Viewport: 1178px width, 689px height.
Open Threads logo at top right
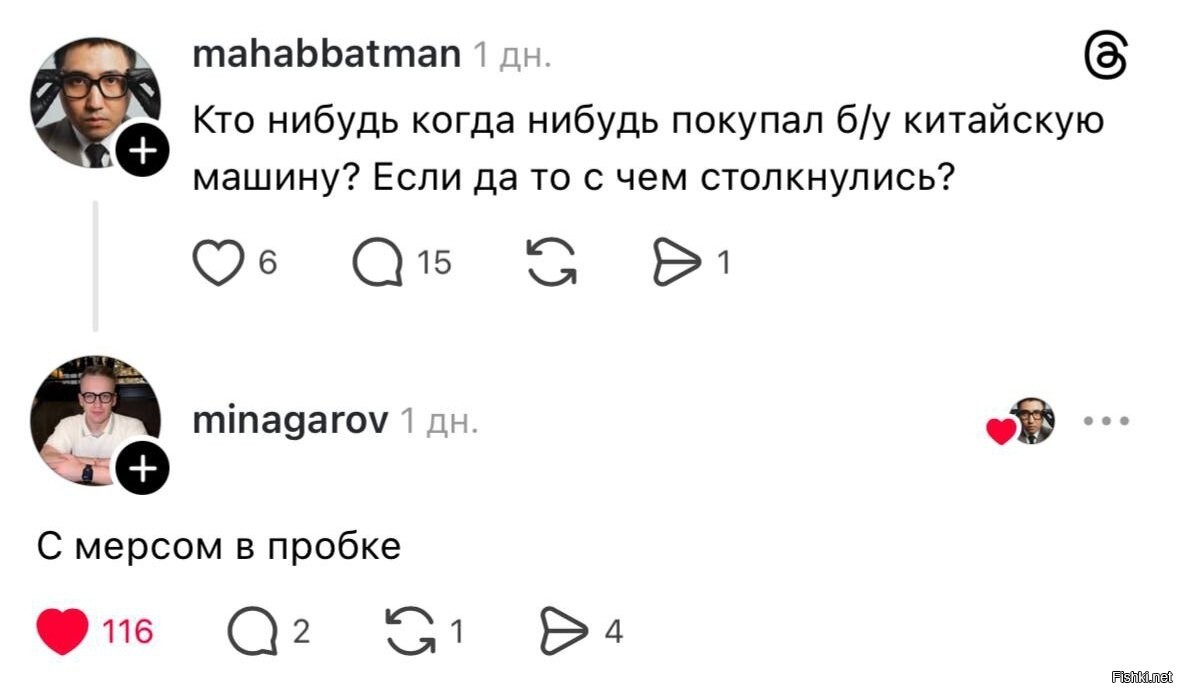[1105, 56]
